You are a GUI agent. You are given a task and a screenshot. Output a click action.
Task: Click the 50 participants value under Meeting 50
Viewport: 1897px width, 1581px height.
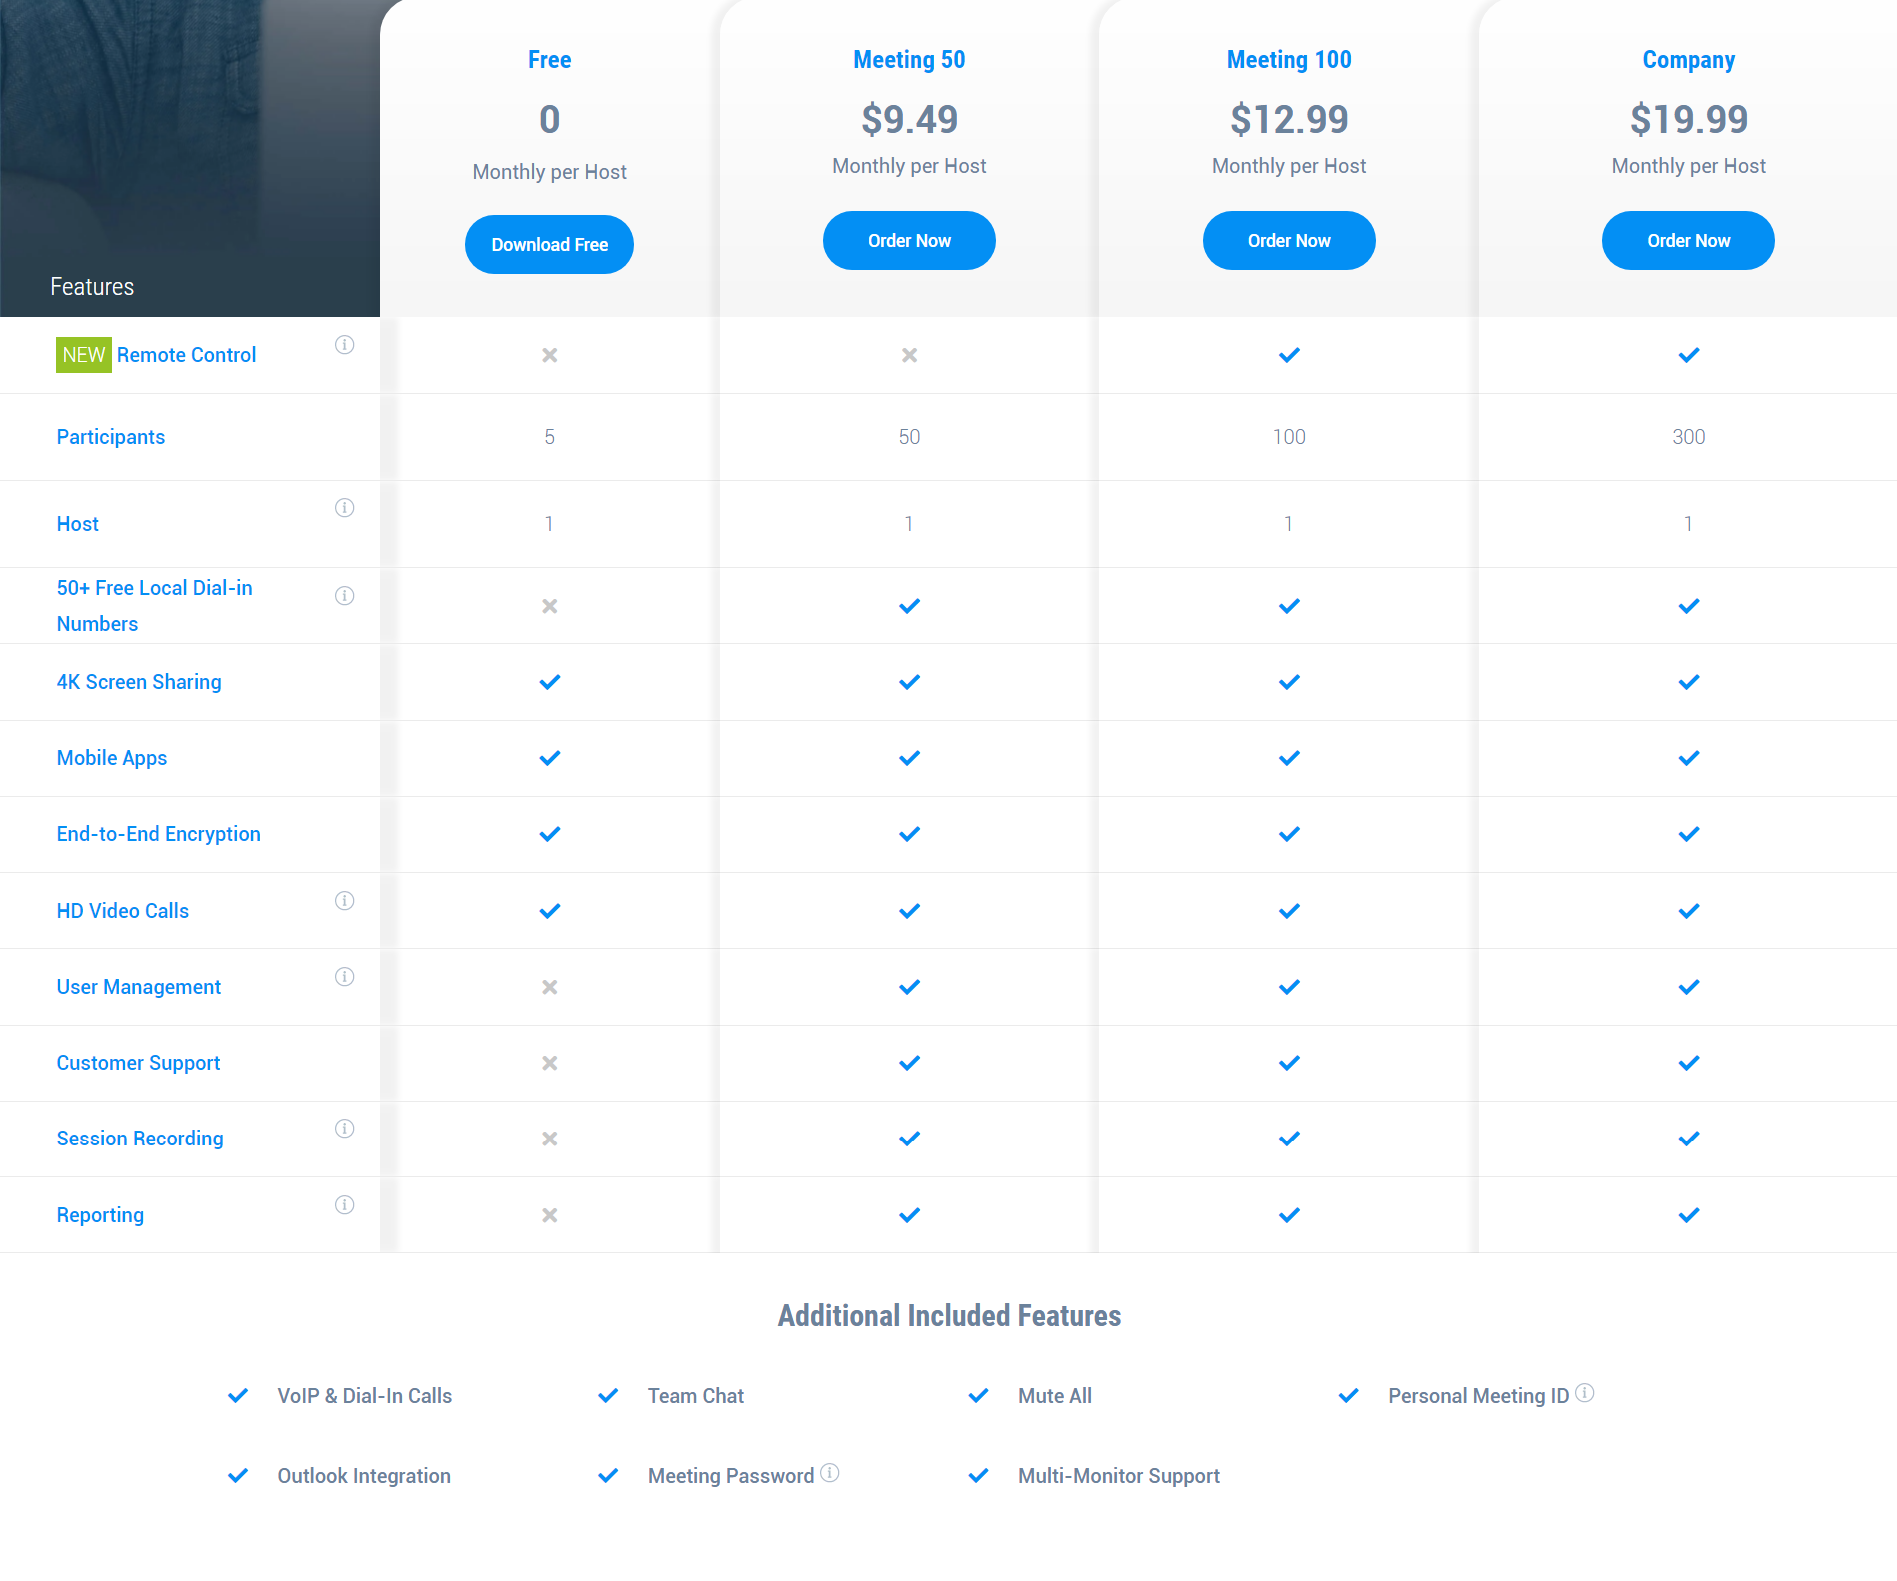point(909,437)
